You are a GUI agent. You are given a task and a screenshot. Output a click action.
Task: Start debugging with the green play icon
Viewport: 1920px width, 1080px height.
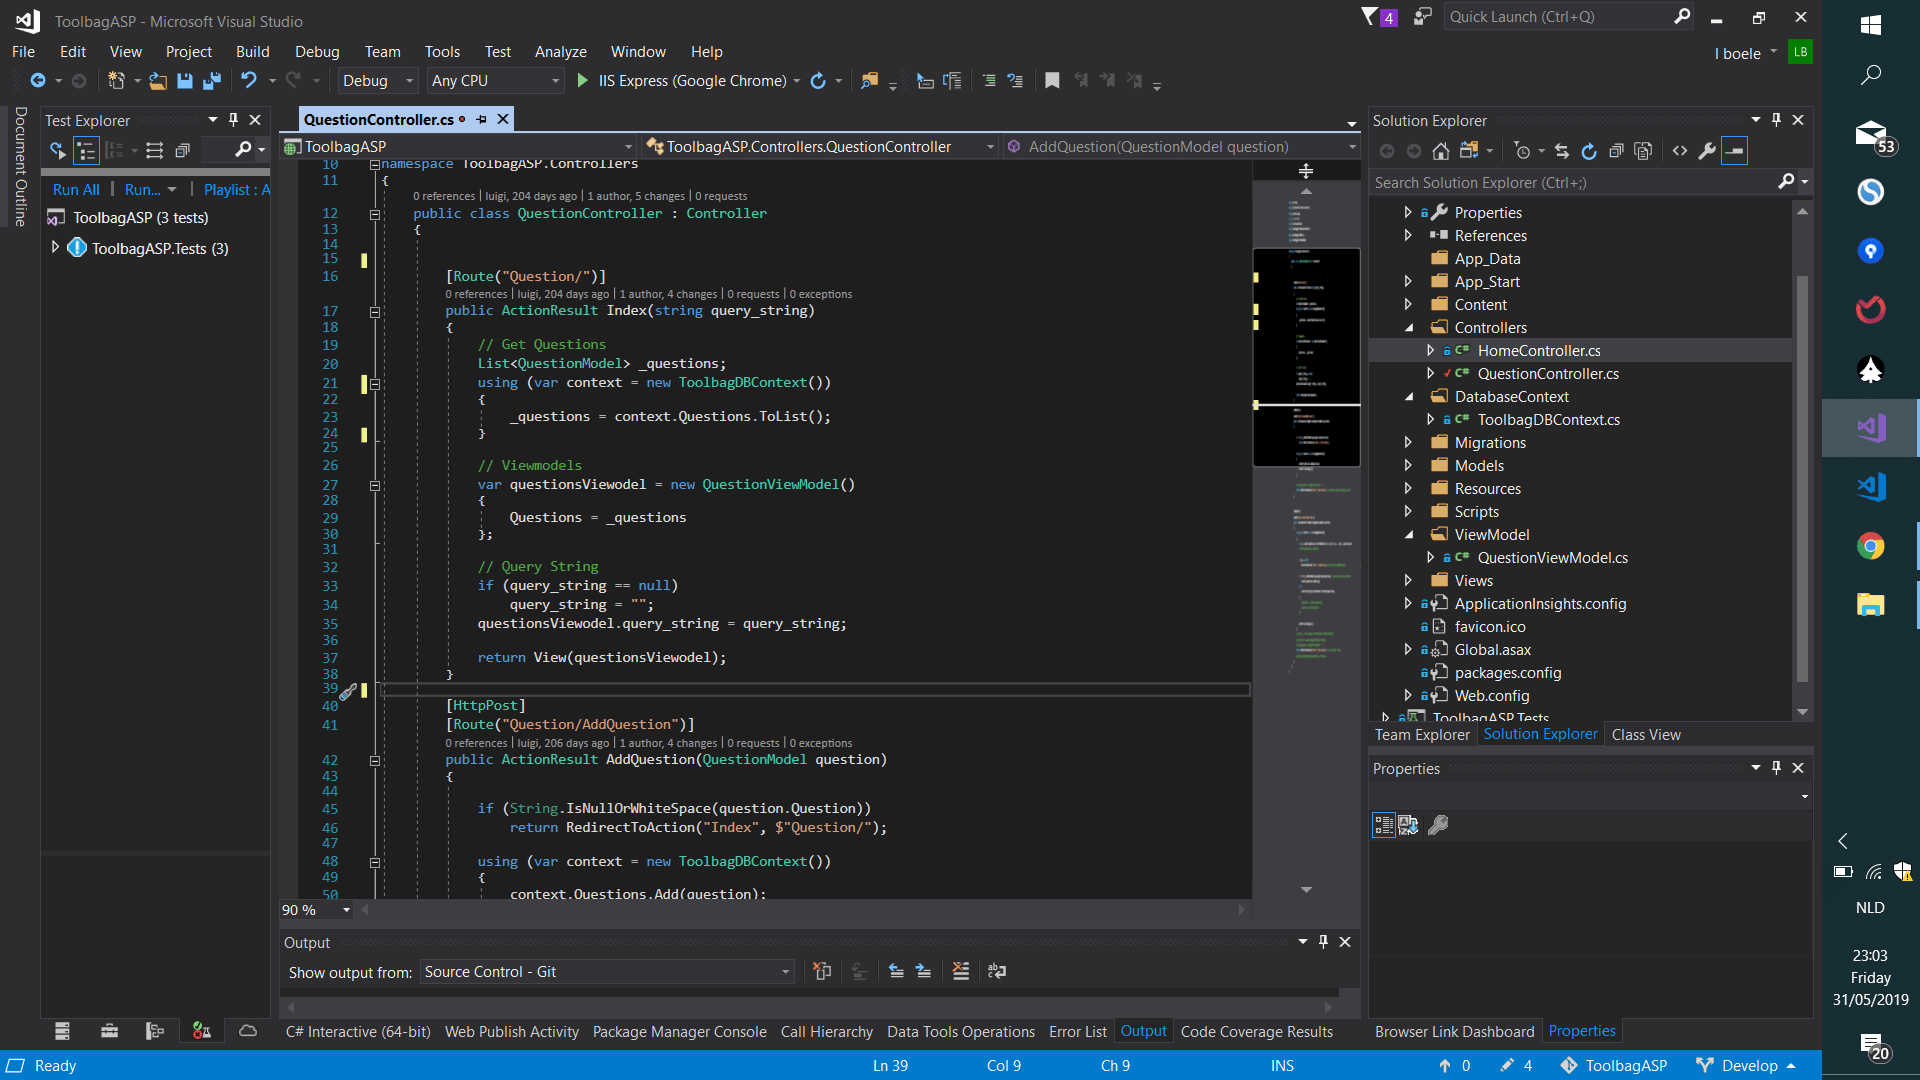[x=582, y=81]
